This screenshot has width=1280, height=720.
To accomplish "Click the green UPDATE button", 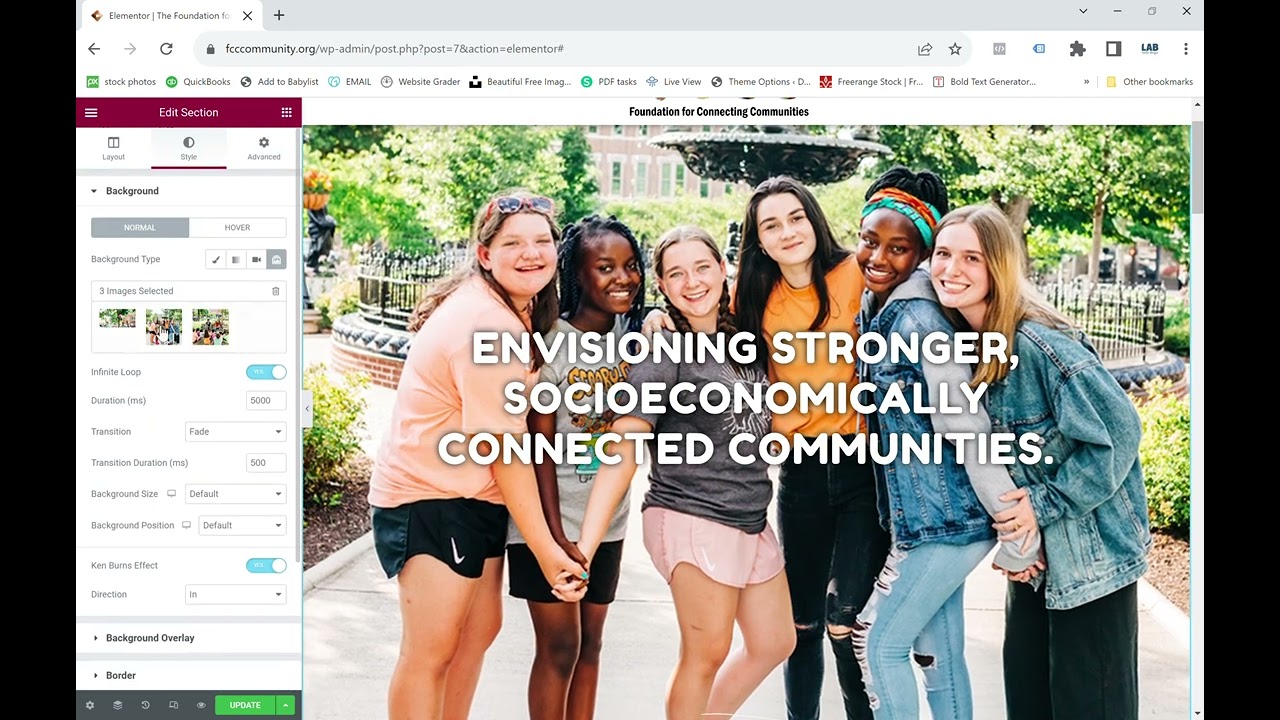I will [x=245, y=705].
